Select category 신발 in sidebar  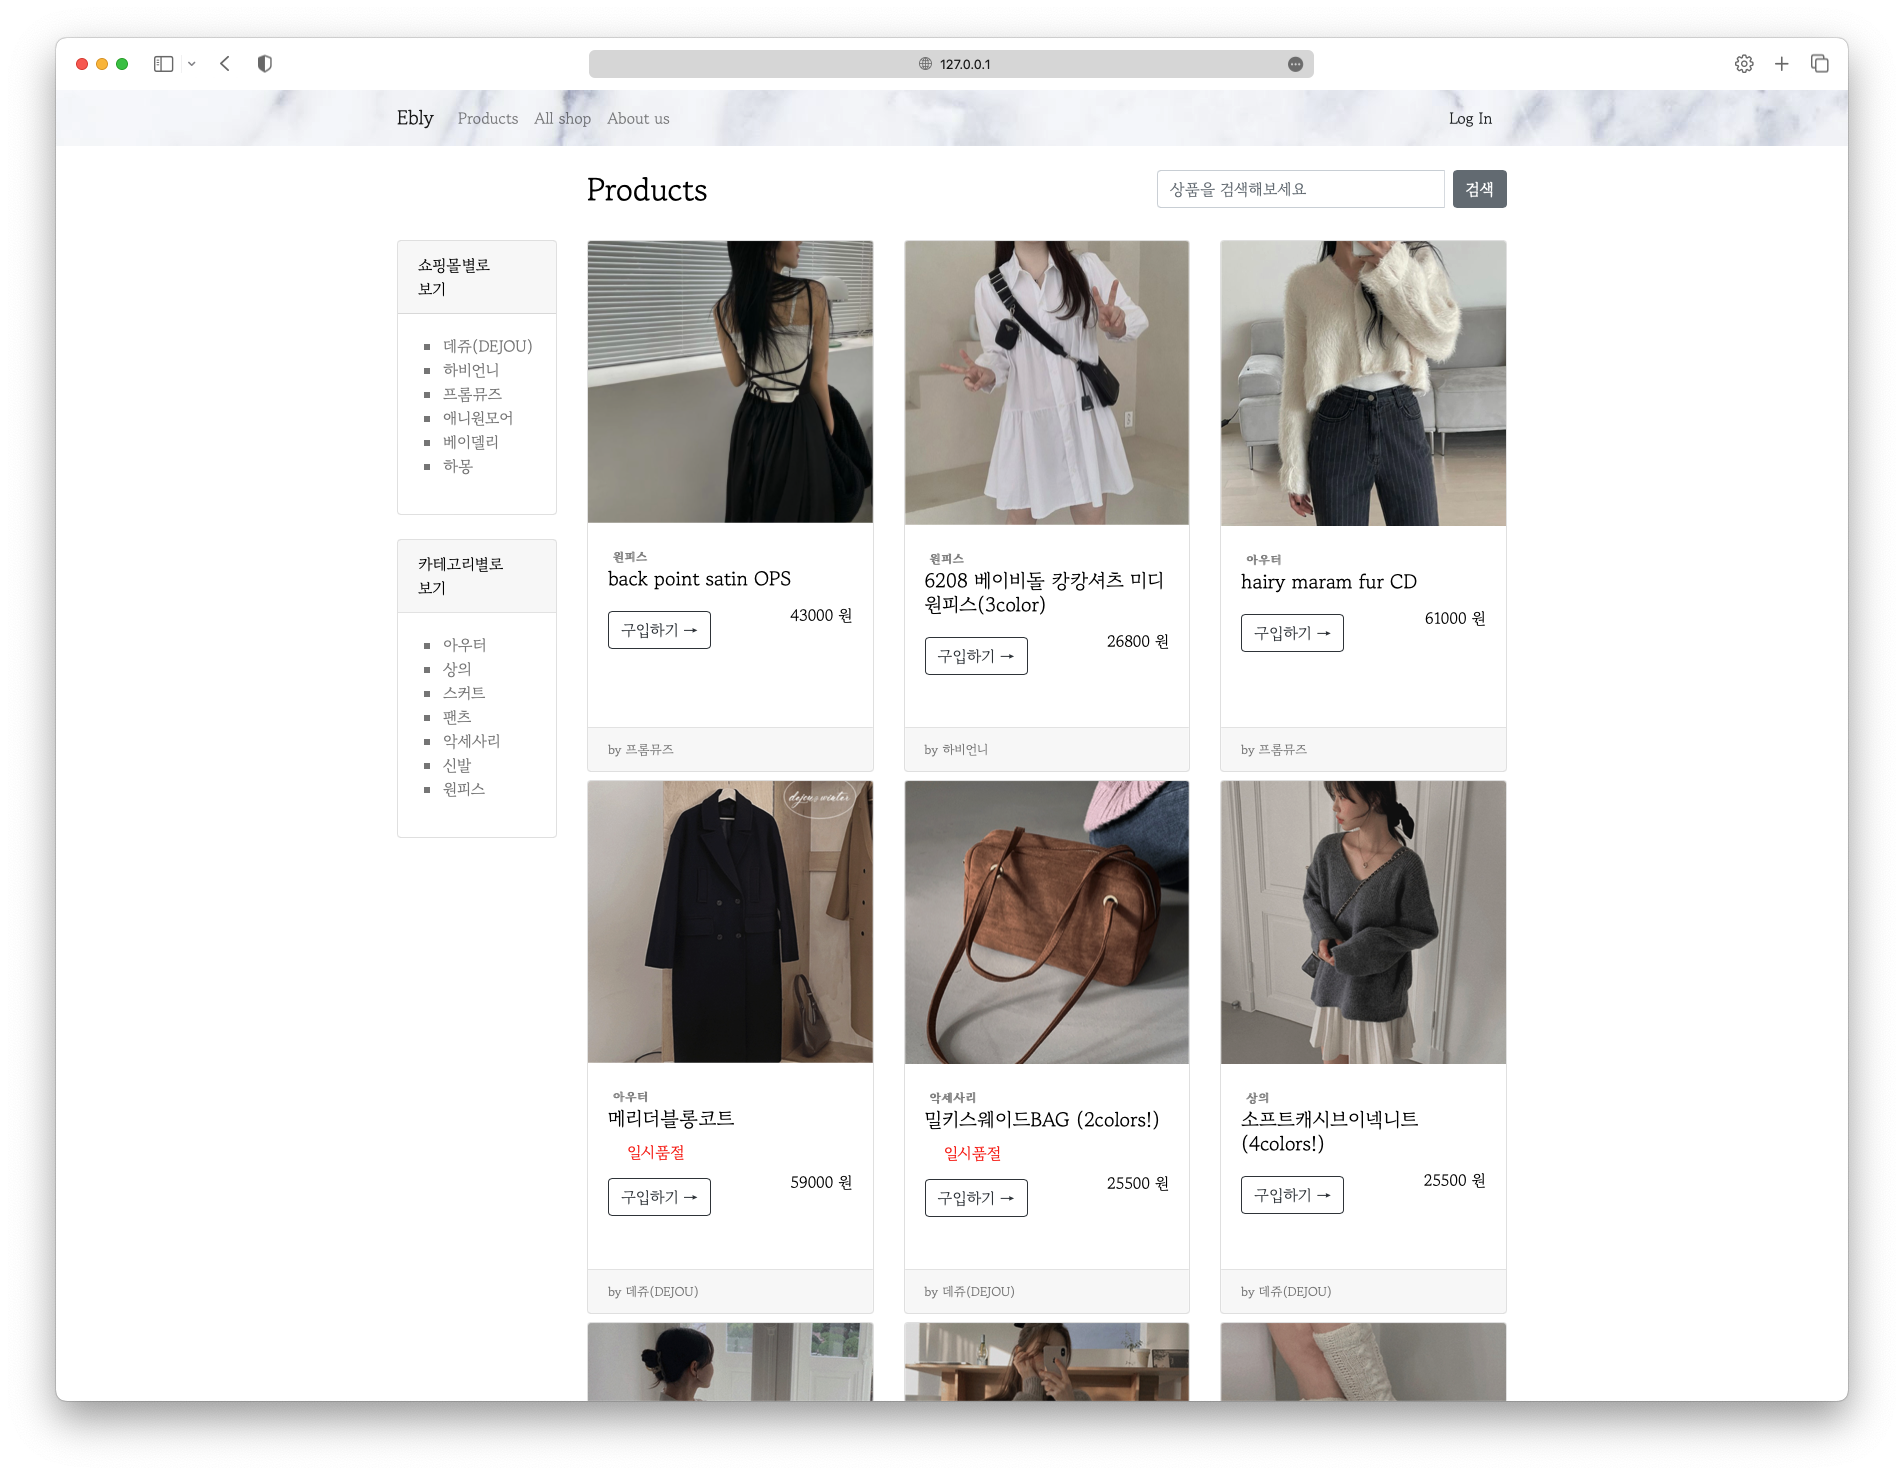457,765
